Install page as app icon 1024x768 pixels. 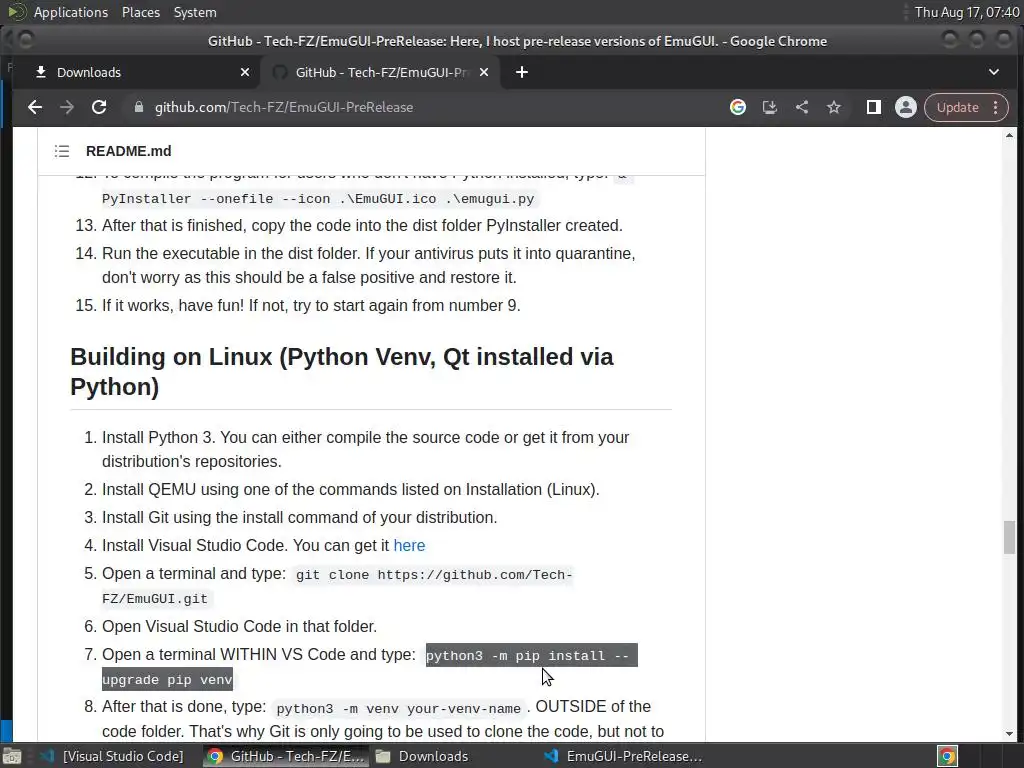point(770,107)
